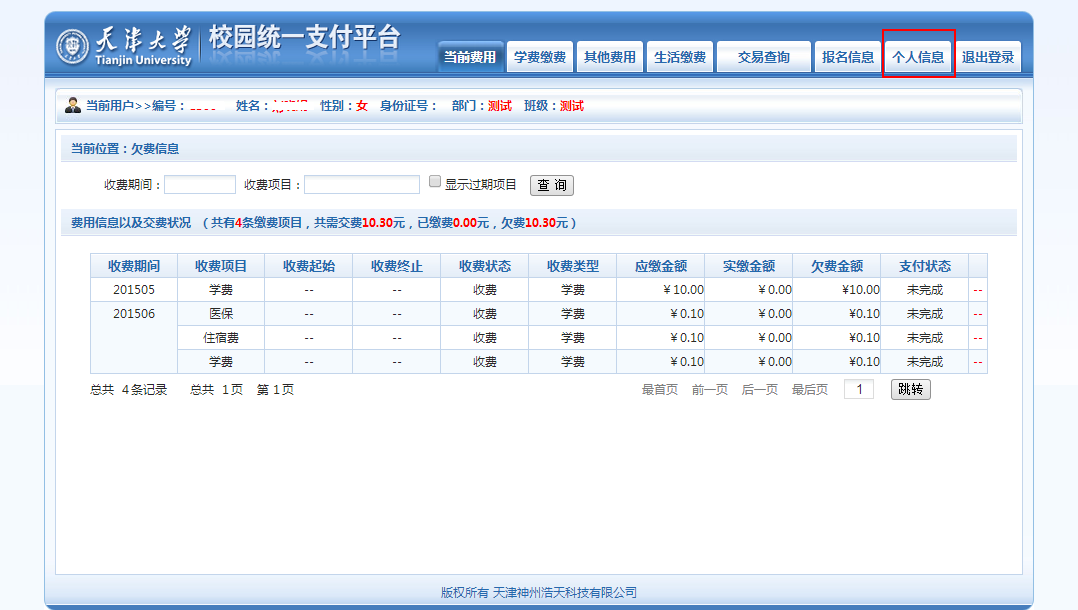The image size is (1078, 610).
Task: Go to the 生活缴费 tab
Action: tap(680, 57)
